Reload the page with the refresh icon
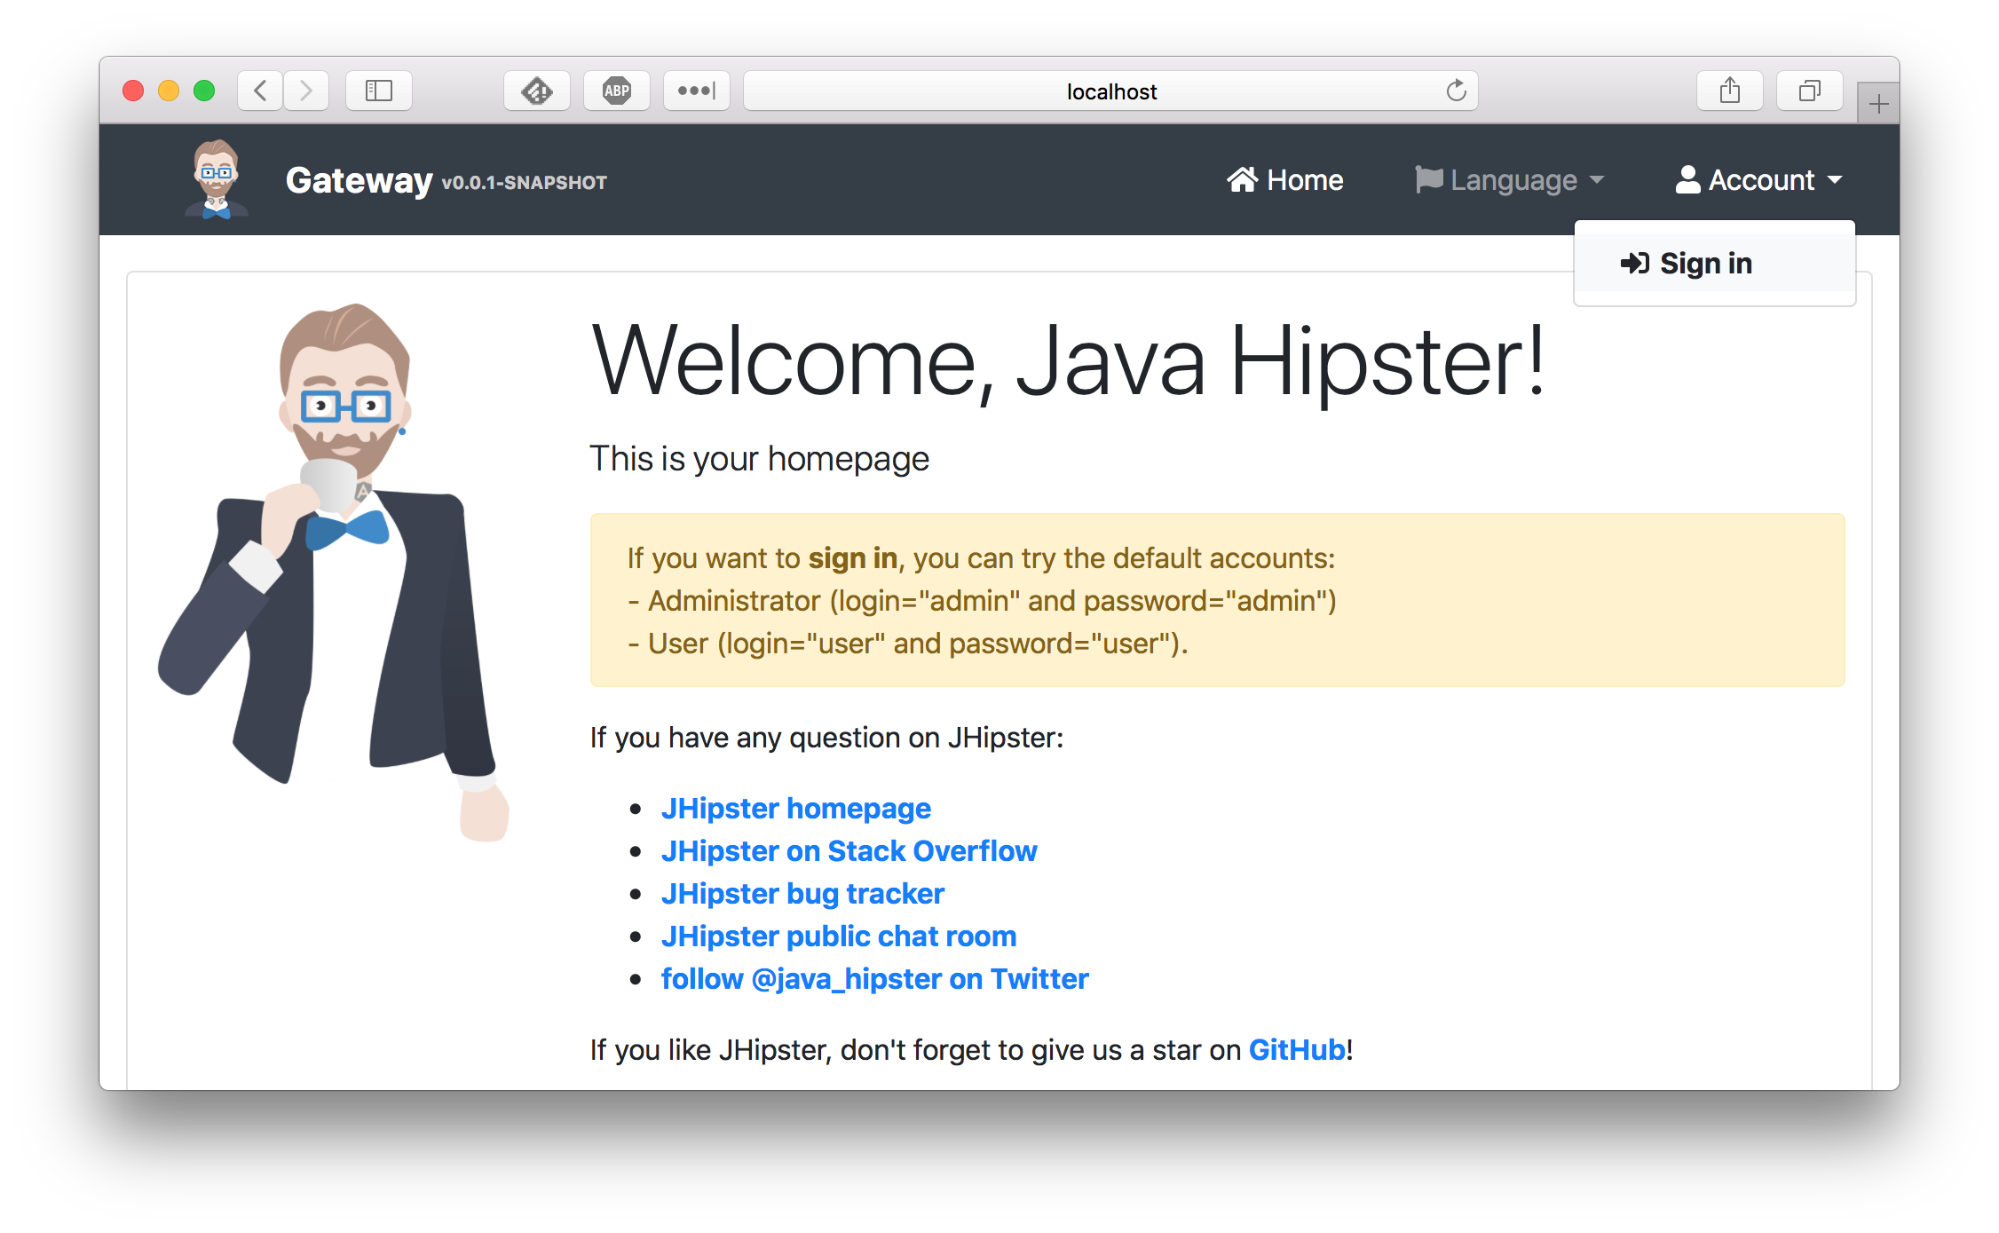This screenshot has width=1999, height=1233. pos(1457,90)
